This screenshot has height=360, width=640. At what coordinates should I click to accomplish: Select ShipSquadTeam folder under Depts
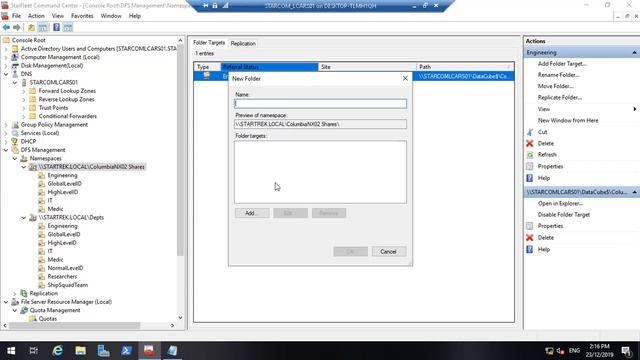tap(67, 285)
